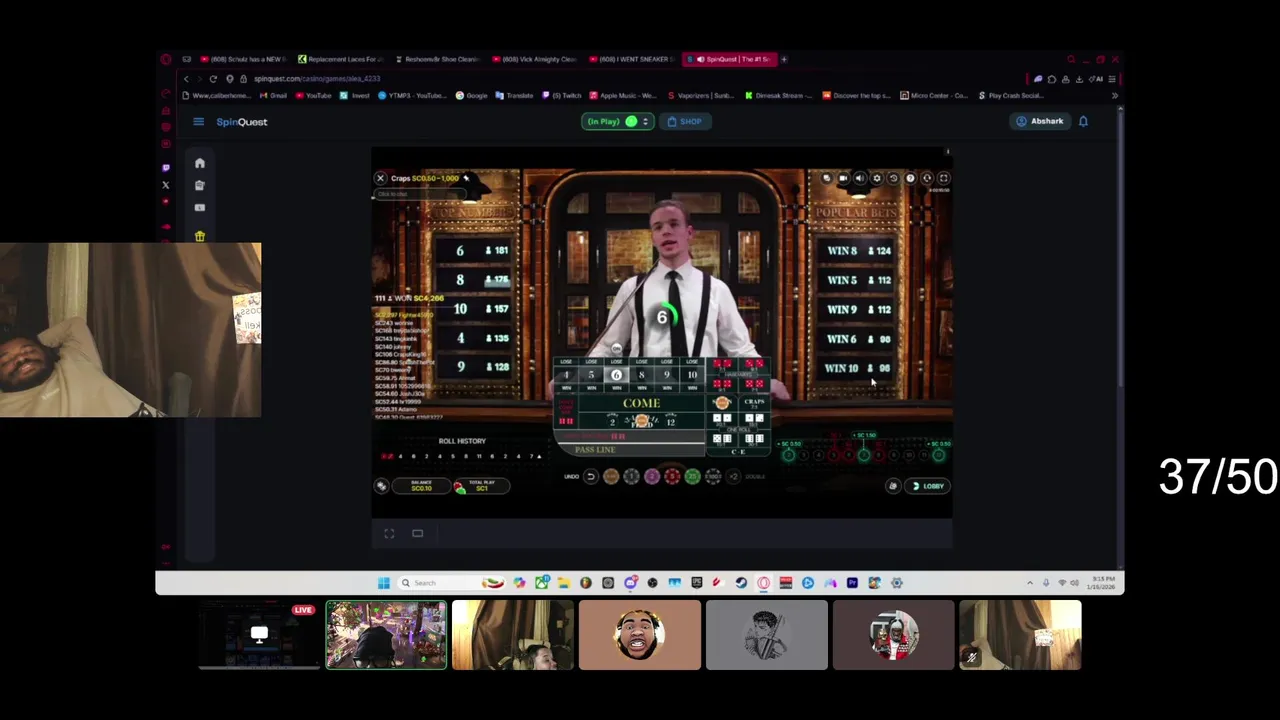Enter game fullscreen mode

[943, 178]
